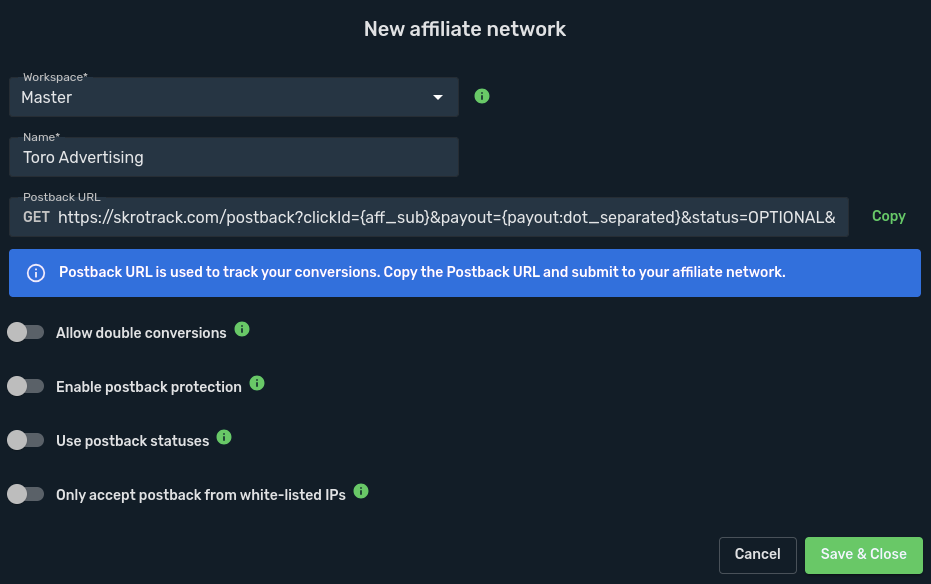Enable only accept postback from white-listed IPs

(25, 494)
